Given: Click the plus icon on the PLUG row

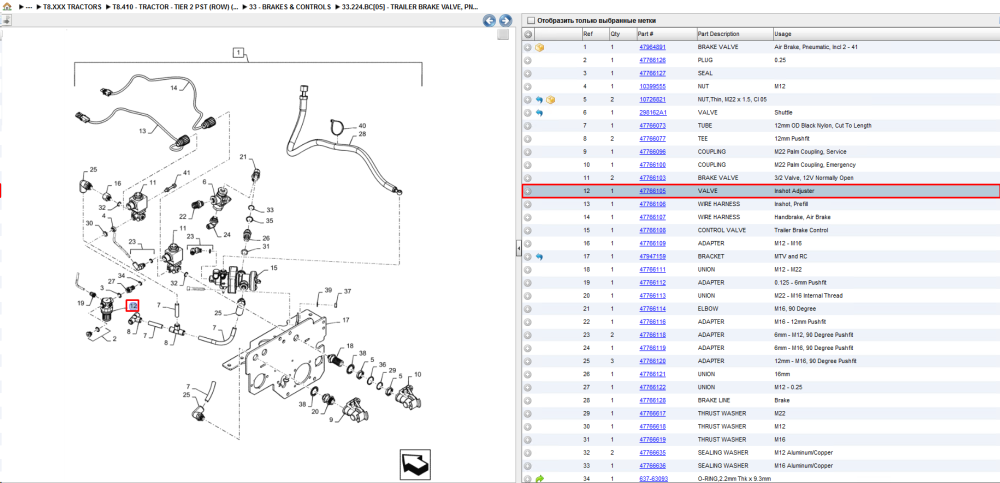Looking at the screenshot, I should (528, 60).
